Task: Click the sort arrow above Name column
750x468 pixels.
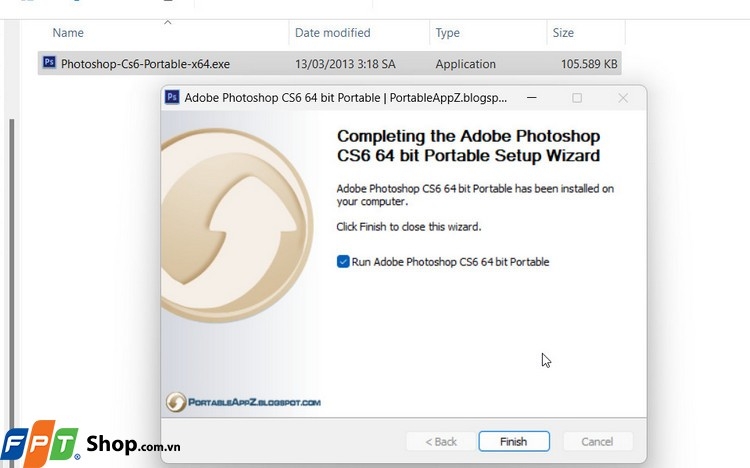Action: click(167, 22)
